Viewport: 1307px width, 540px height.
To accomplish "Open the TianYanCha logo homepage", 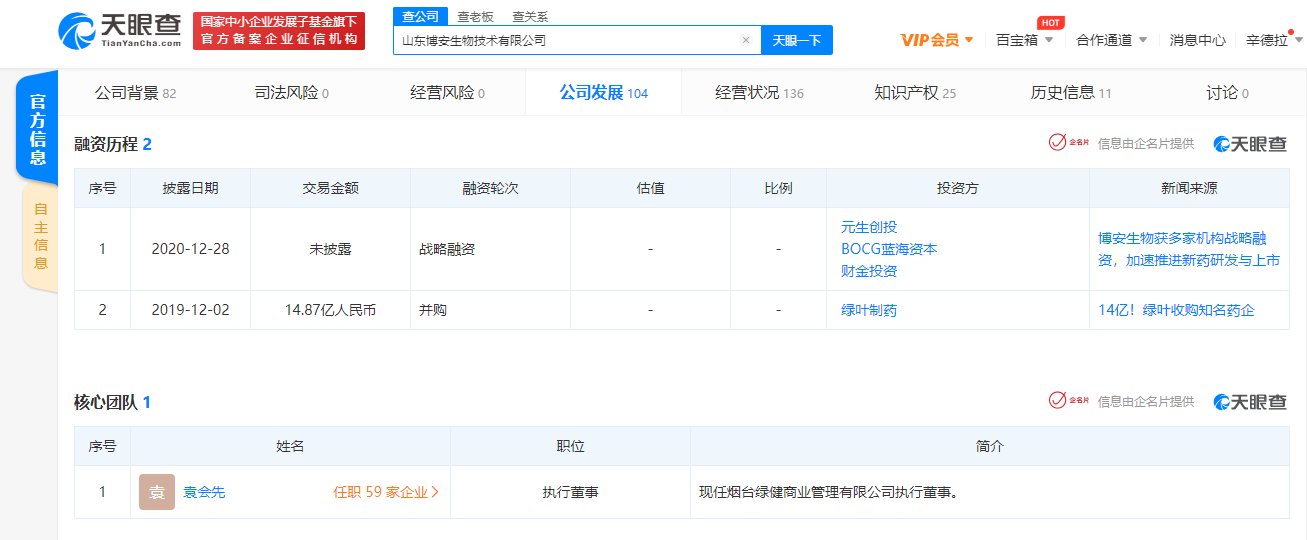I will [119, 31].
